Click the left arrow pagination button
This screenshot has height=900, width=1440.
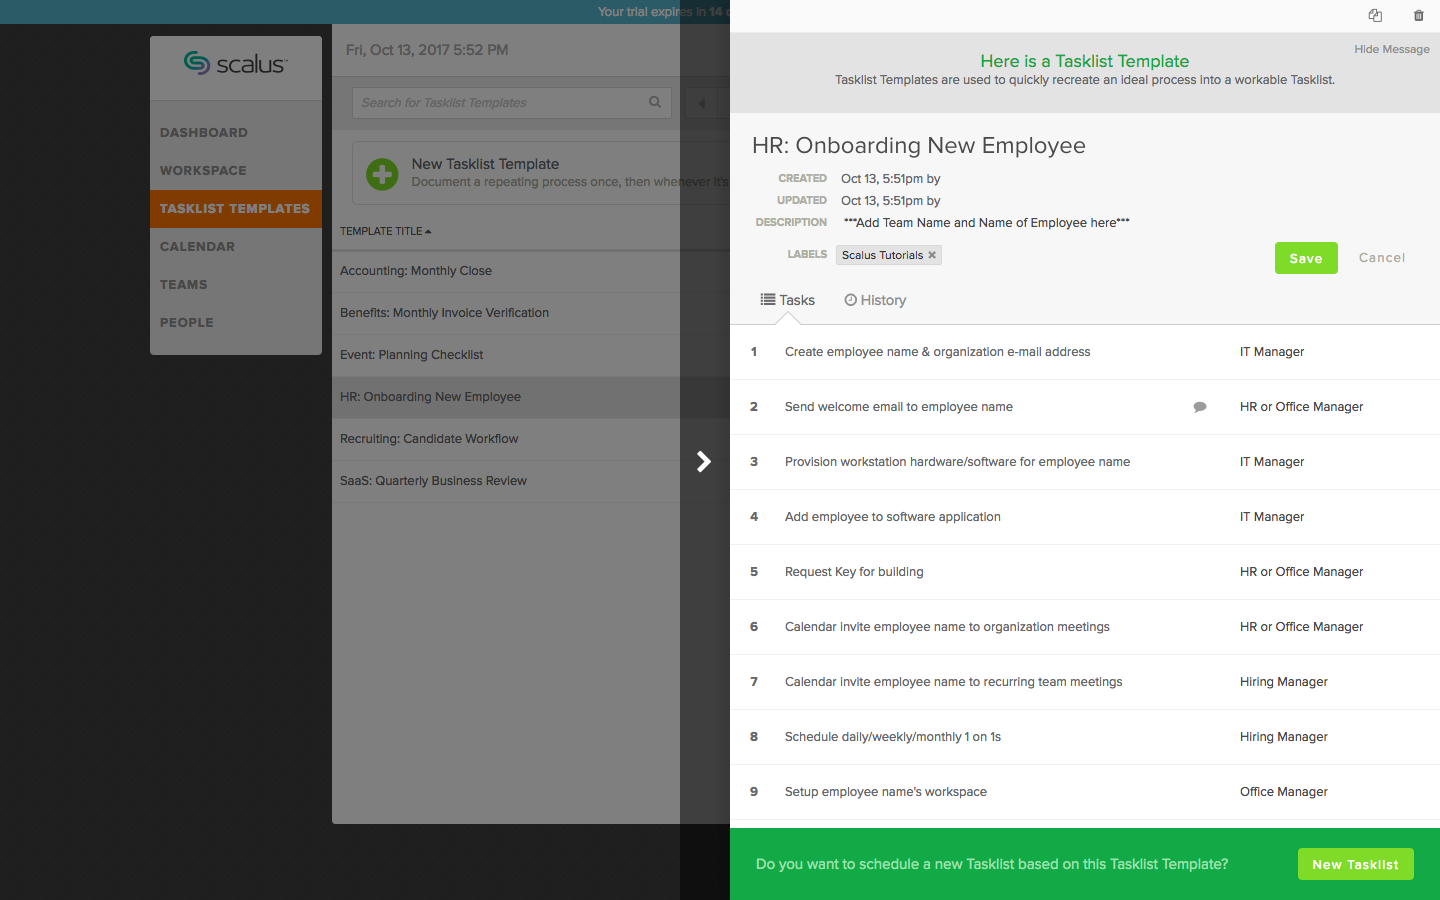pyautogui.click(x=701, y=103)
